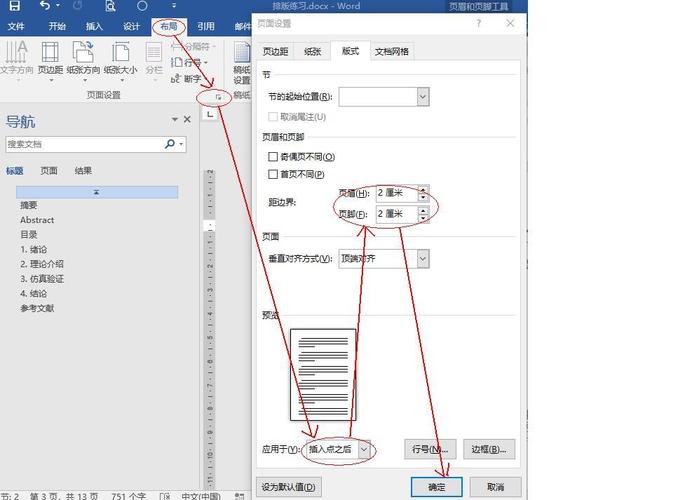The image size is (692, 500).
Task: Switch to 页边距 tab in page setup dialog
Action: (275, 52)
